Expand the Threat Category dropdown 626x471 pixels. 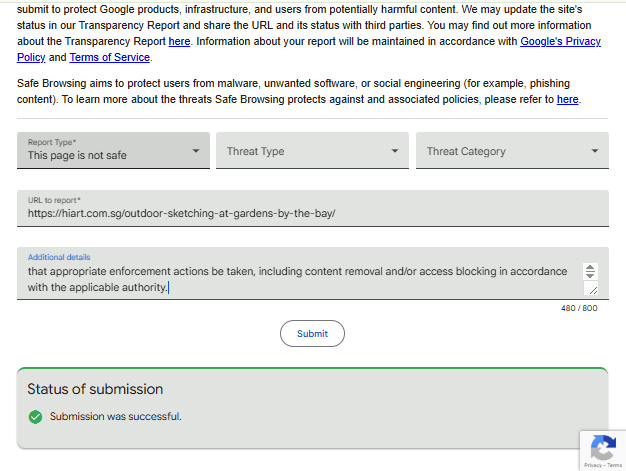click(x=512, y=150)
